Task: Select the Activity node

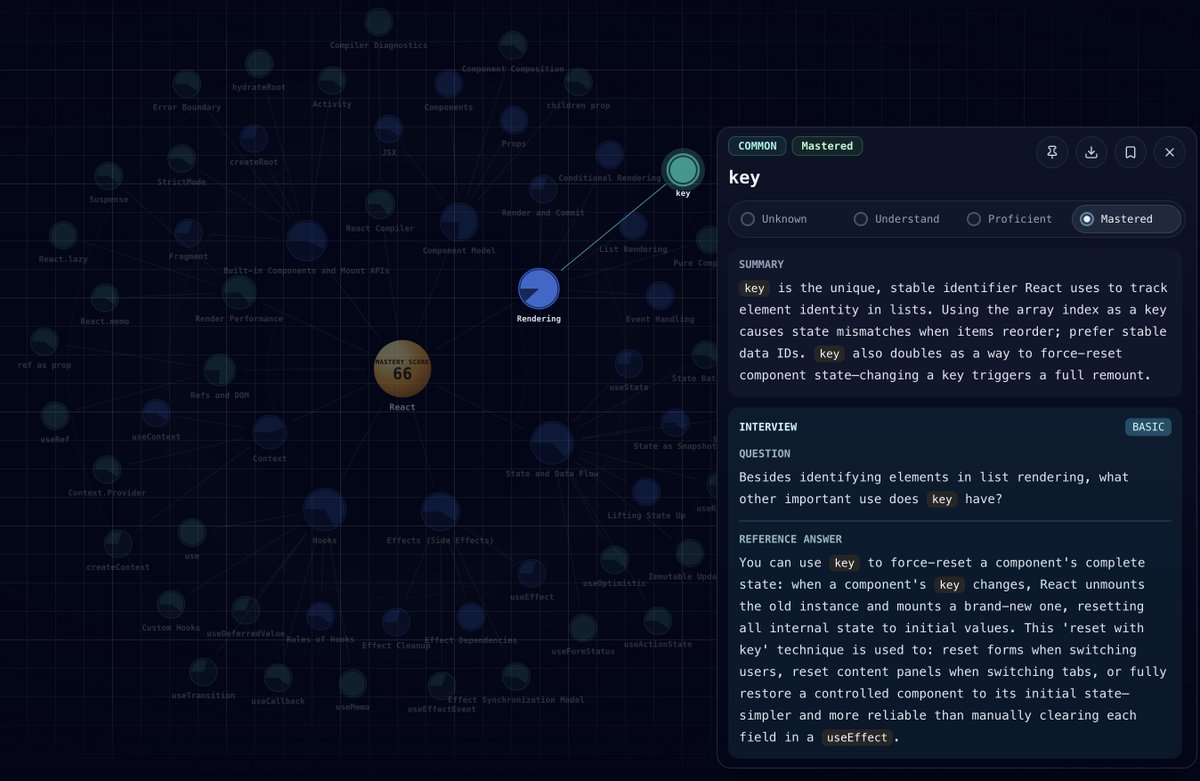Action: point(332,81)
